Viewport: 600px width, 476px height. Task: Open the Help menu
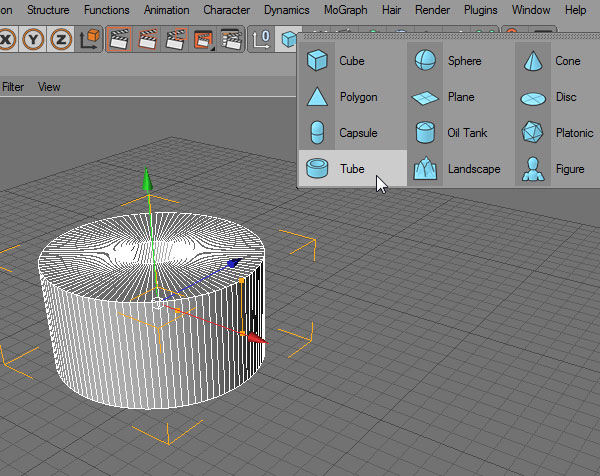tap(576, 10)
